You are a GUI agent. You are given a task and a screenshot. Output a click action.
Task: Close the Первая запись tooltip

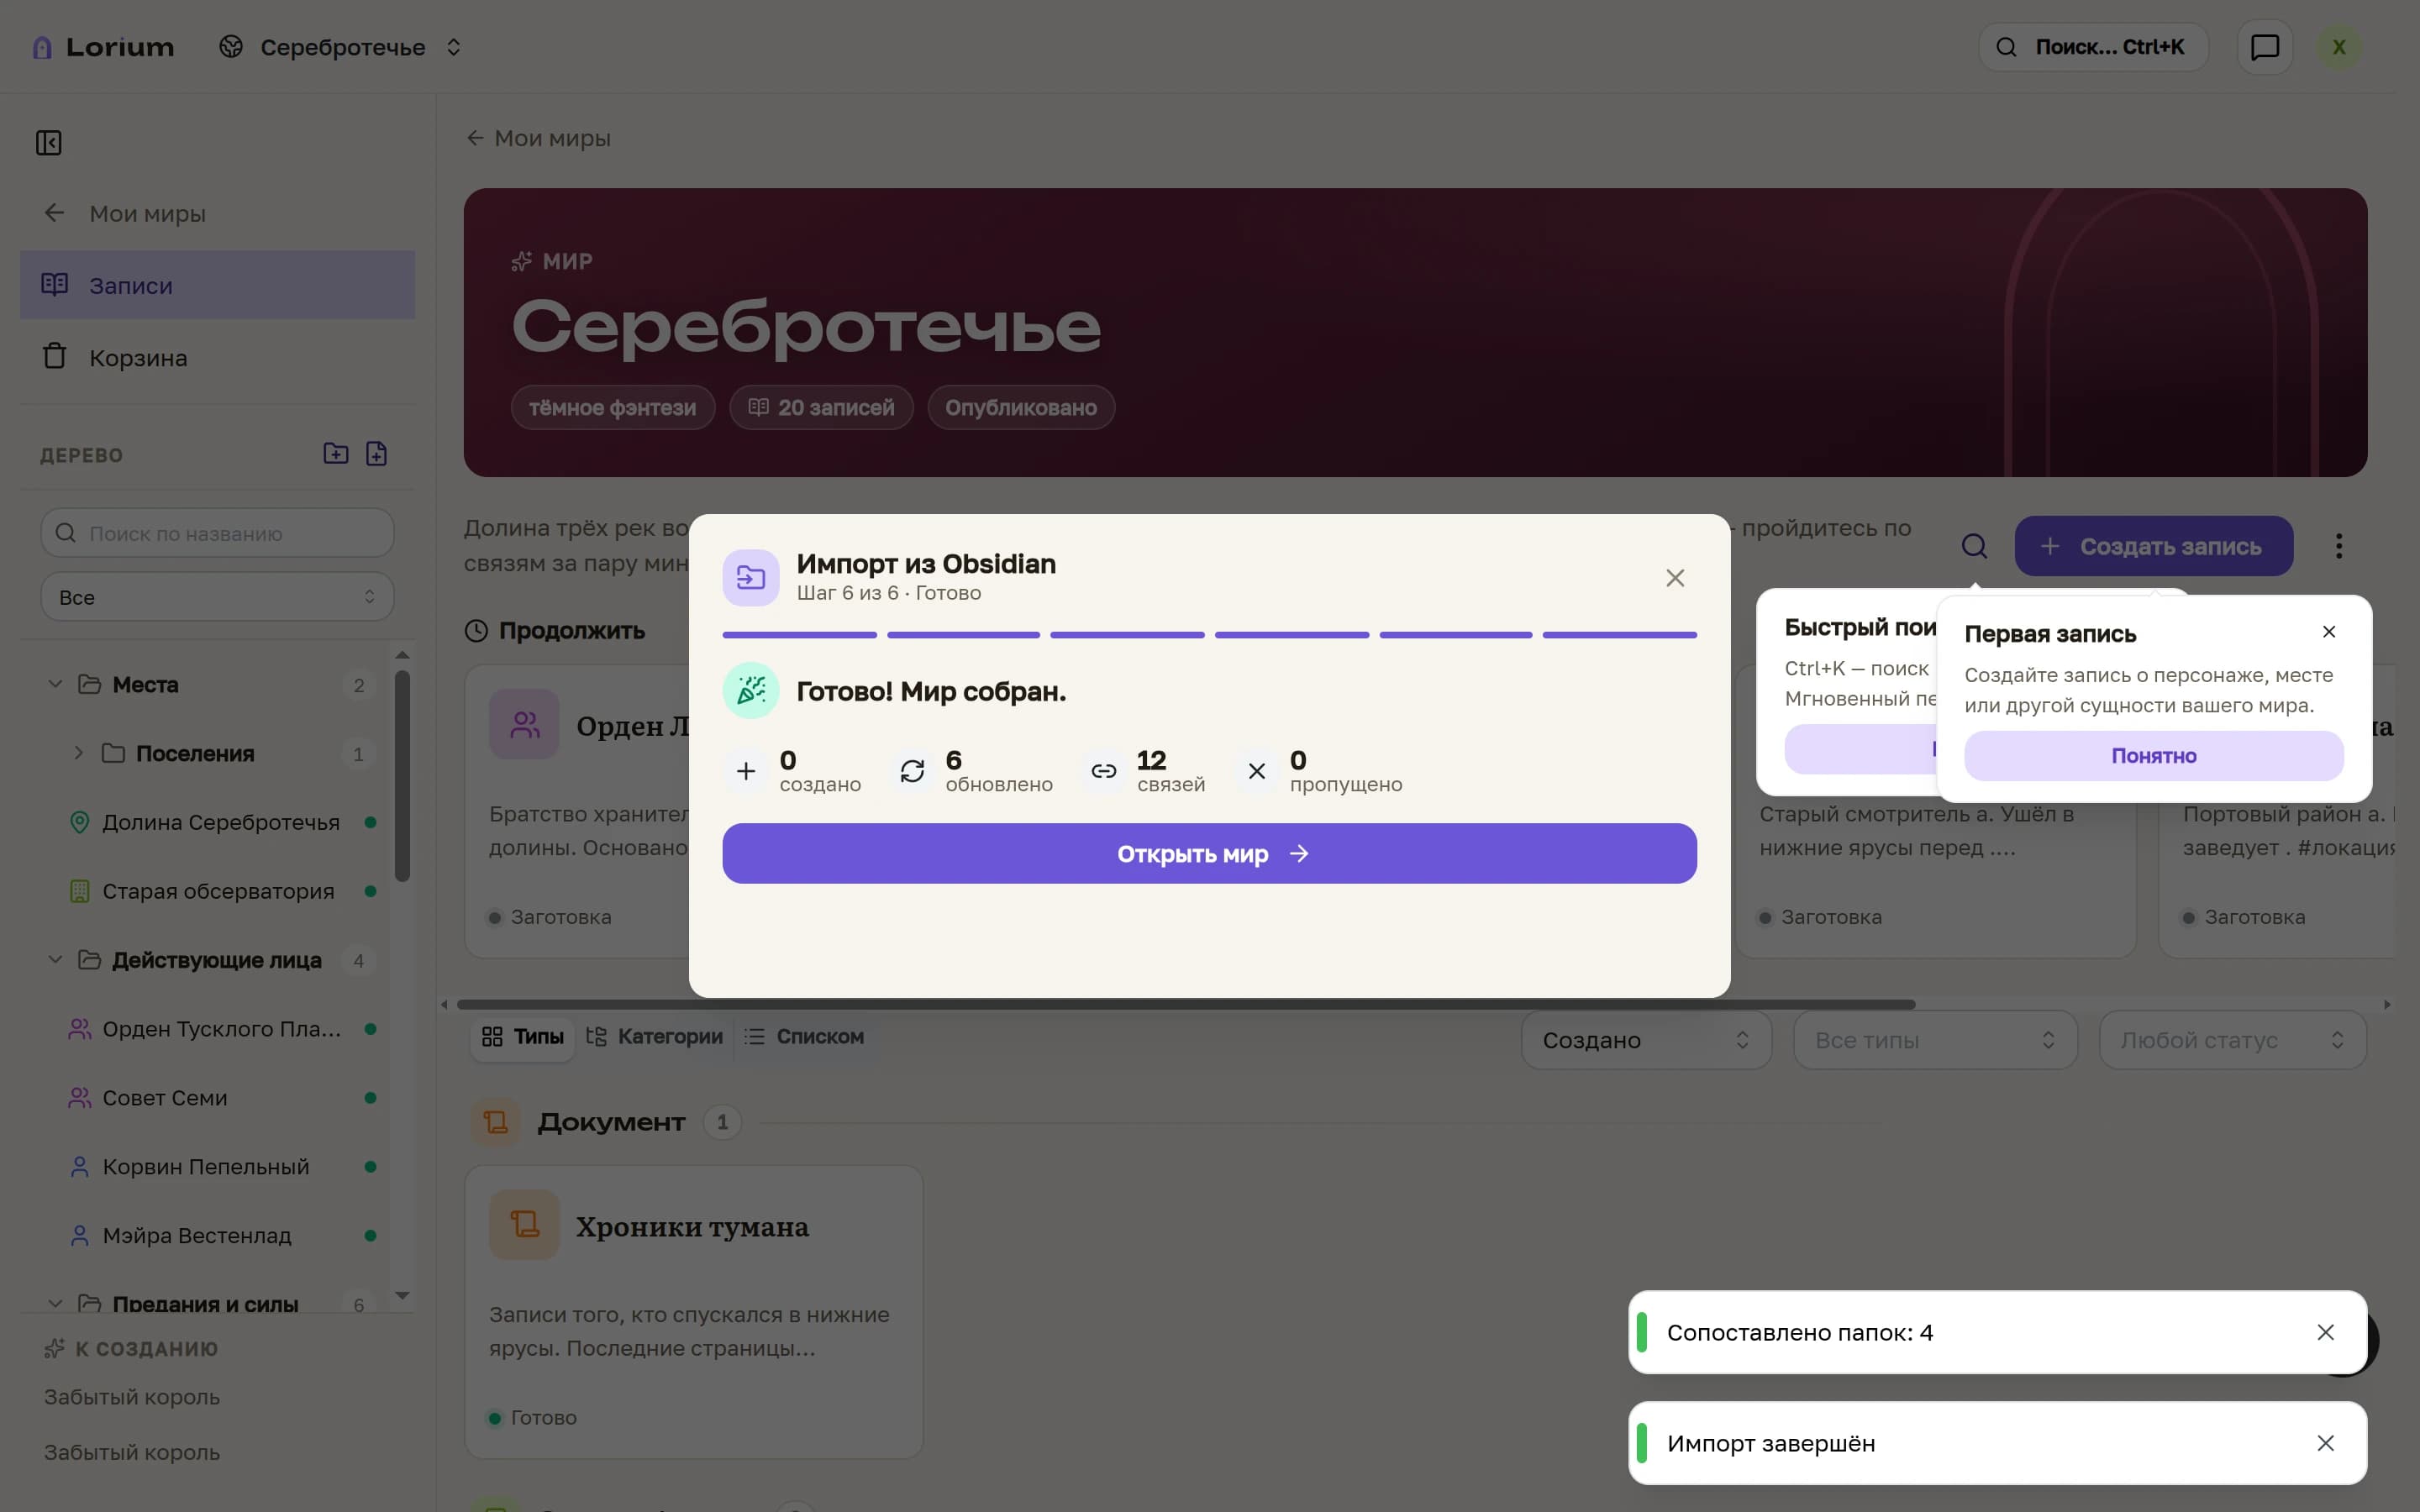click(2329, 632)
